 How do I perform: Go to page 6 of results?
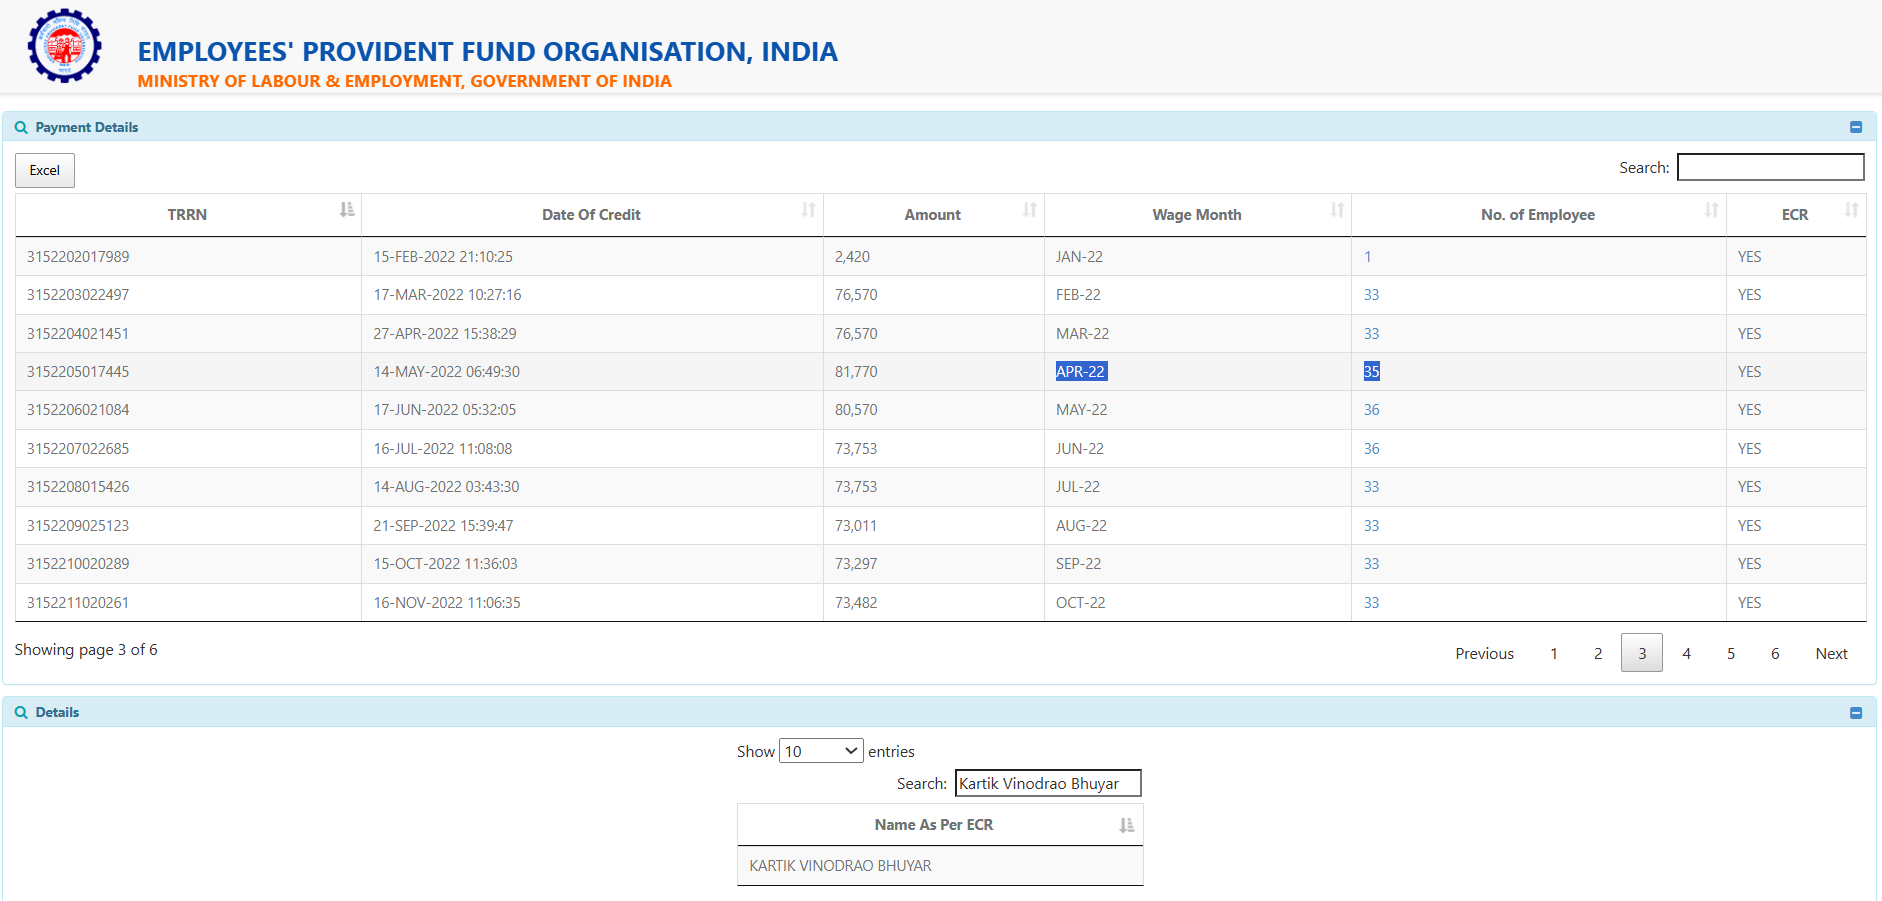click(1775, 653)
